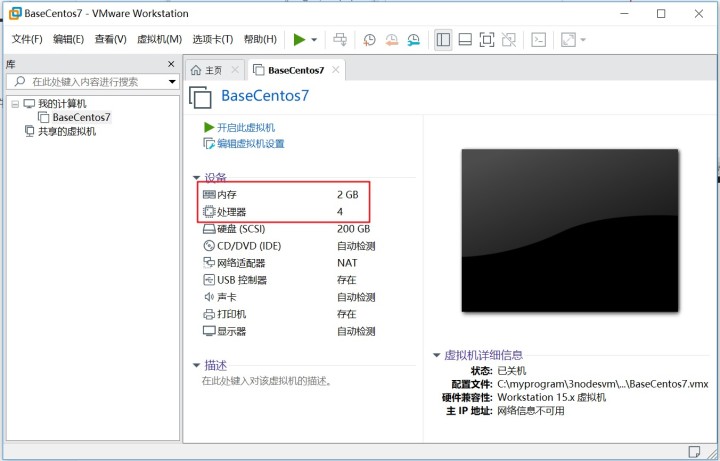Open the 虚拟机(M) menu
Image resolution: width=720 pixels, height=461 pixels.
159,39
